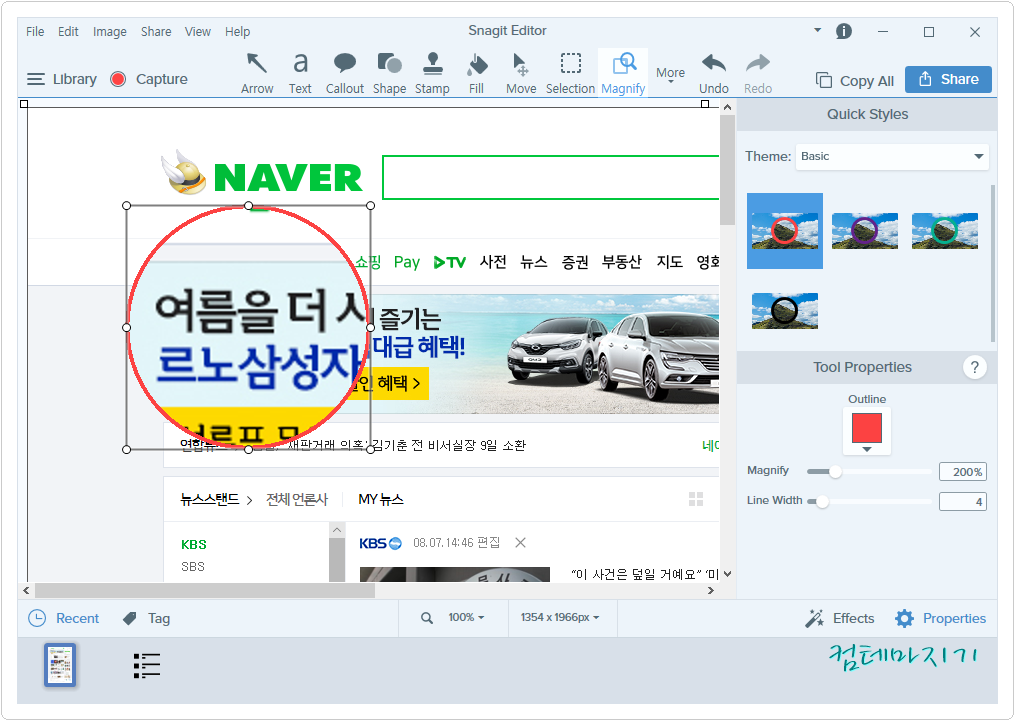Select the Move tool
The image size is (1015, 721).
click(520, 73)
